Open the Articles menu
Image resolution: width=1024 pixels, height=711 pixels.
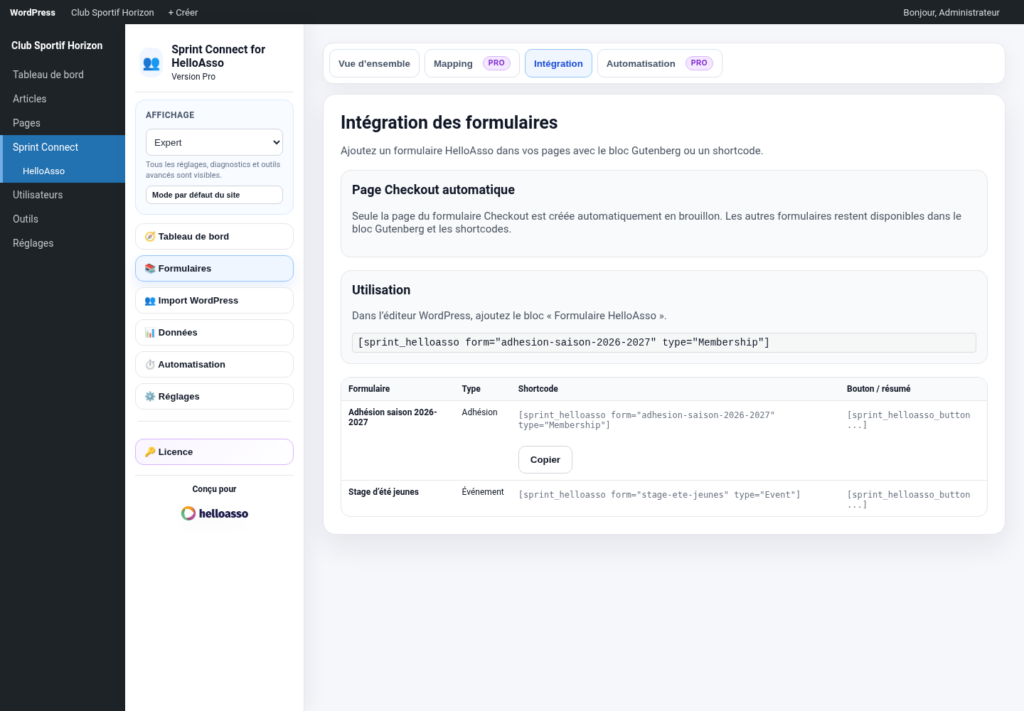[x=62, y=99]
